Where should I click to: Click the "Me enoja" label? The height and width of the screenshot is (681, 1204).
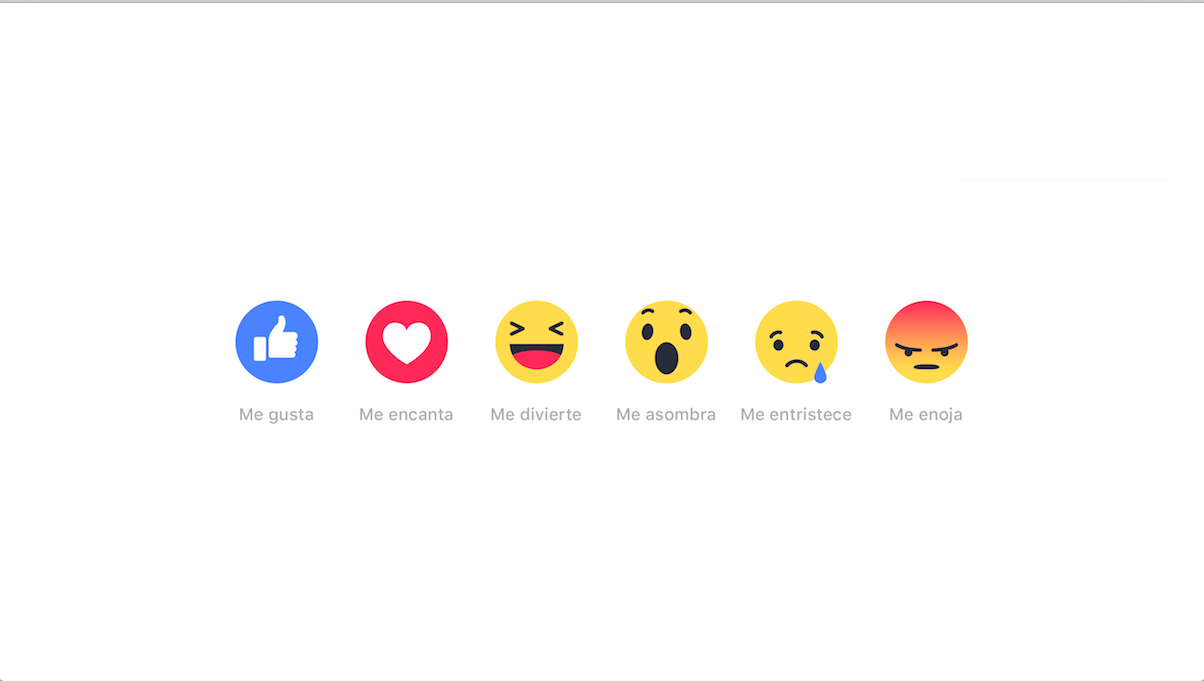coord(926,415)
